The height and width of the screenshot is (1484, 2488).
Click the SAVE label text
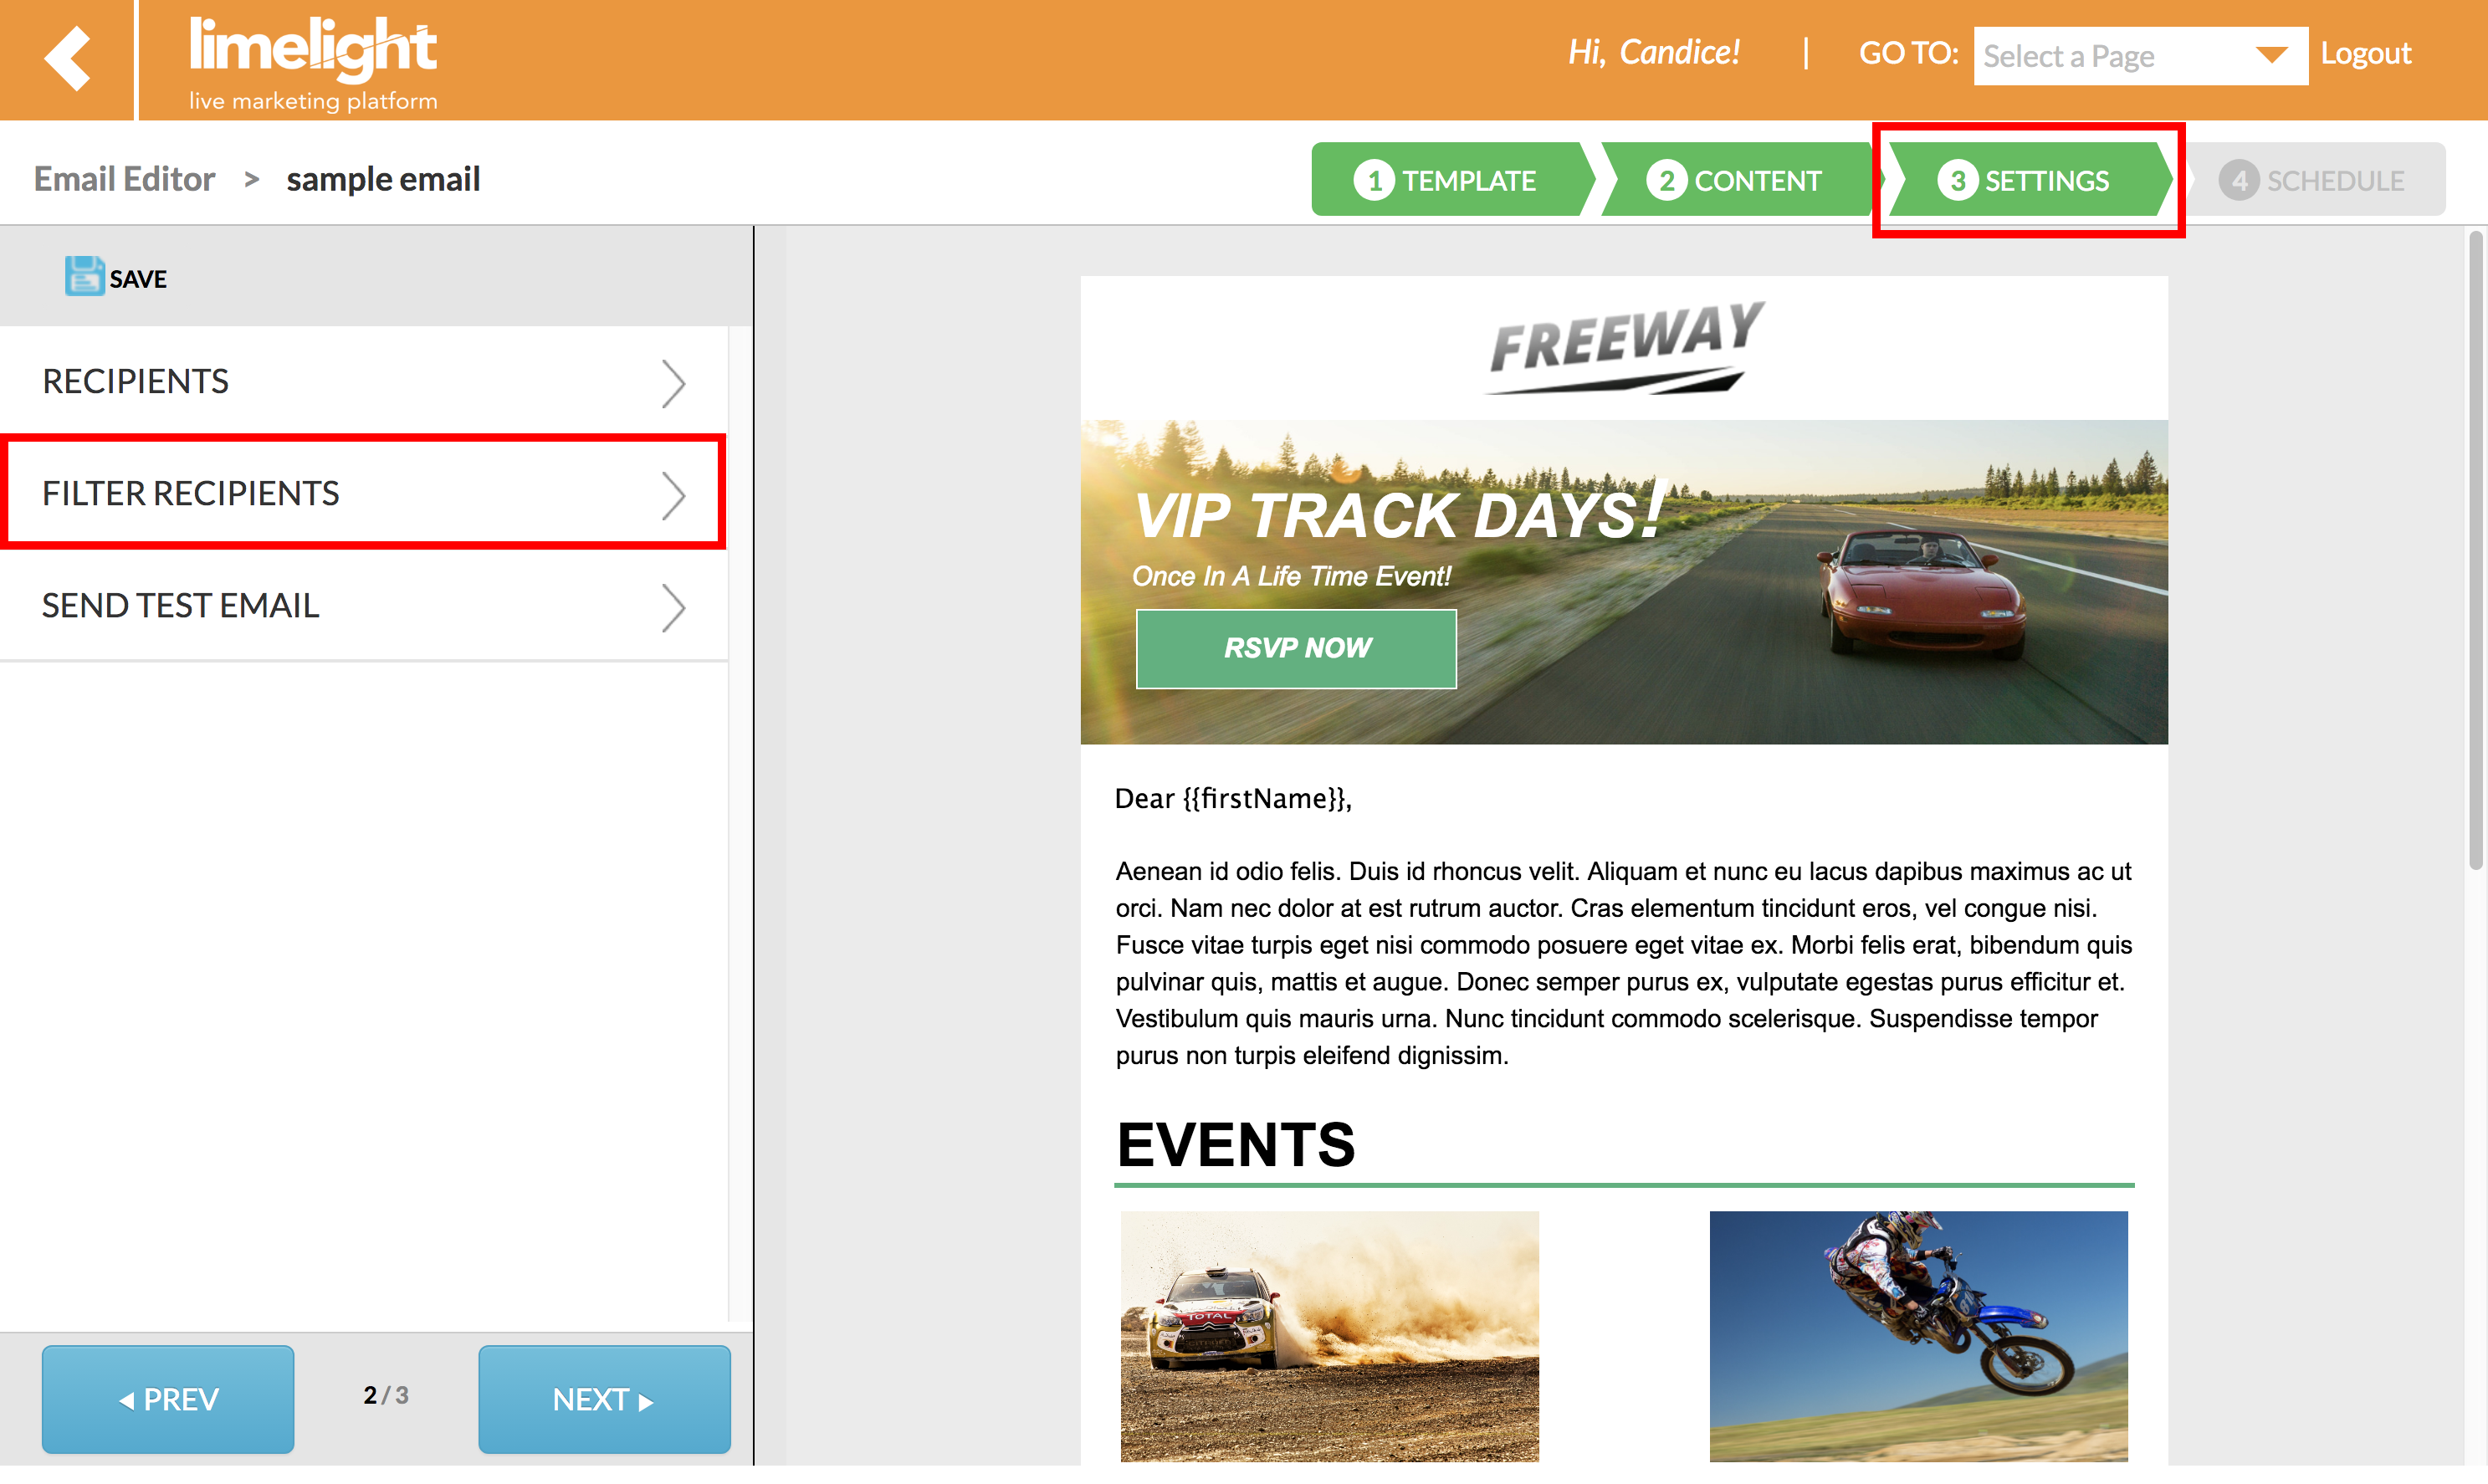(x=138, y=279)
